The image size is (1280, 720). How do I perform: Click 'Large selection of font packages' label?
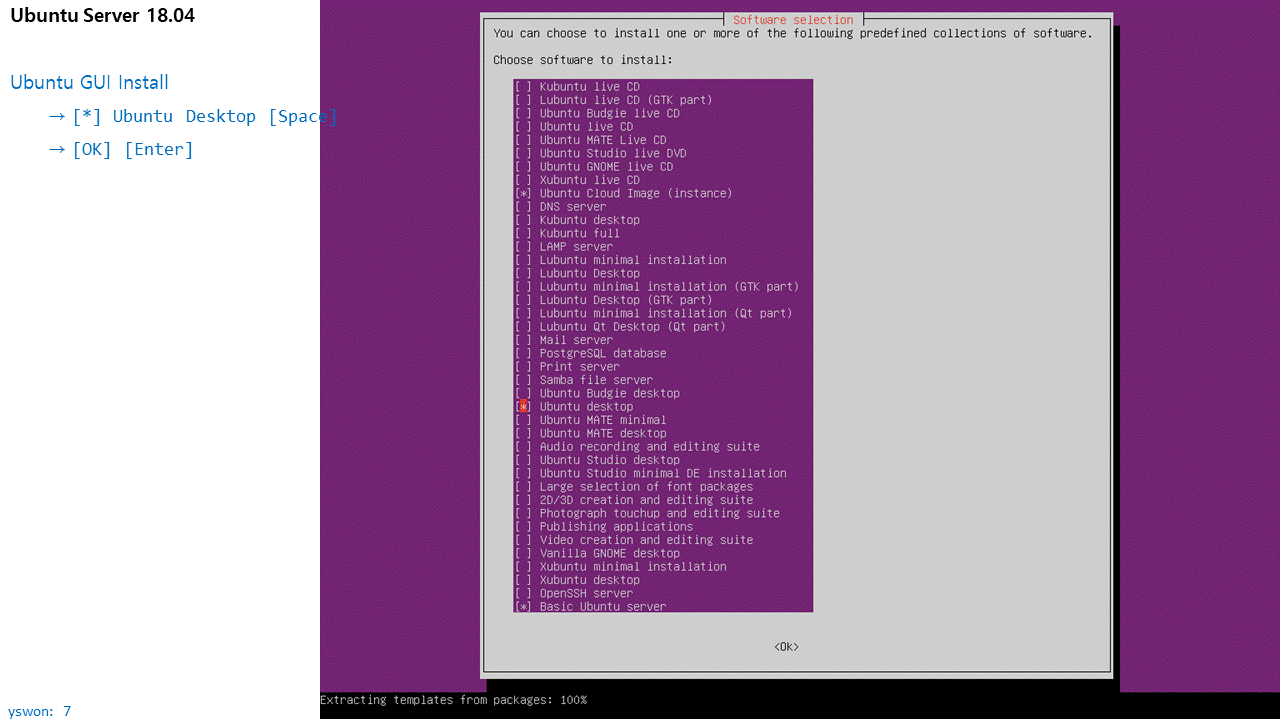coord(646,487)
